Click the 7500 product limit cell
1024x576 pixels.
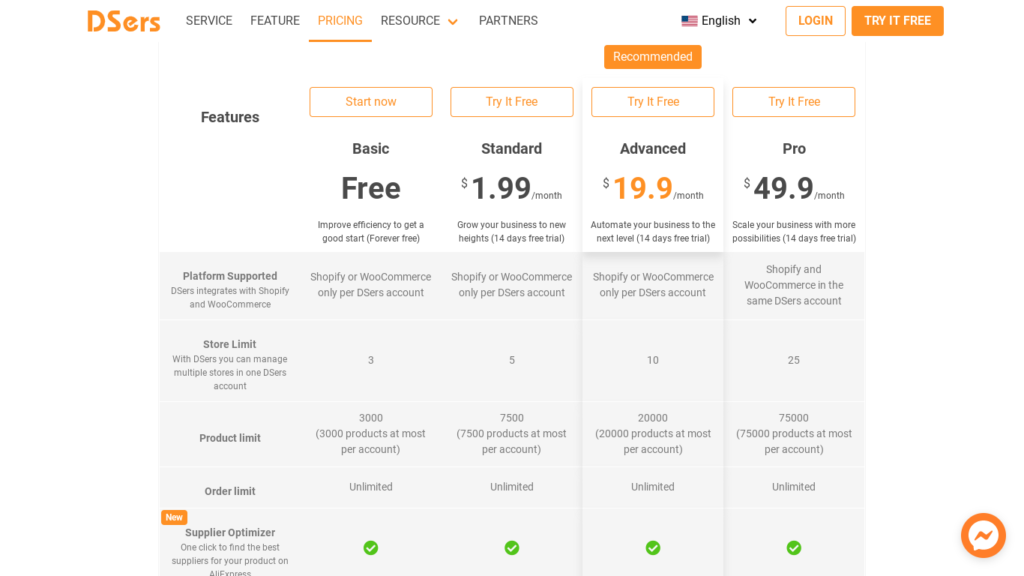511,434
